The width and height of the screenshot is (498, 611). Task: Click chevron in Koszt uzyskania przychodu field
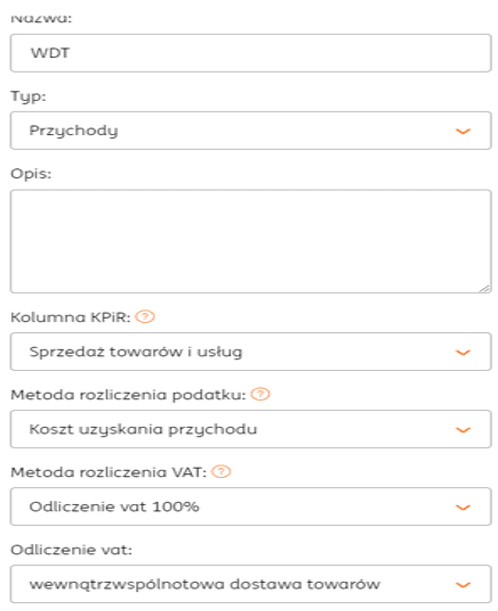click(463, 430)
